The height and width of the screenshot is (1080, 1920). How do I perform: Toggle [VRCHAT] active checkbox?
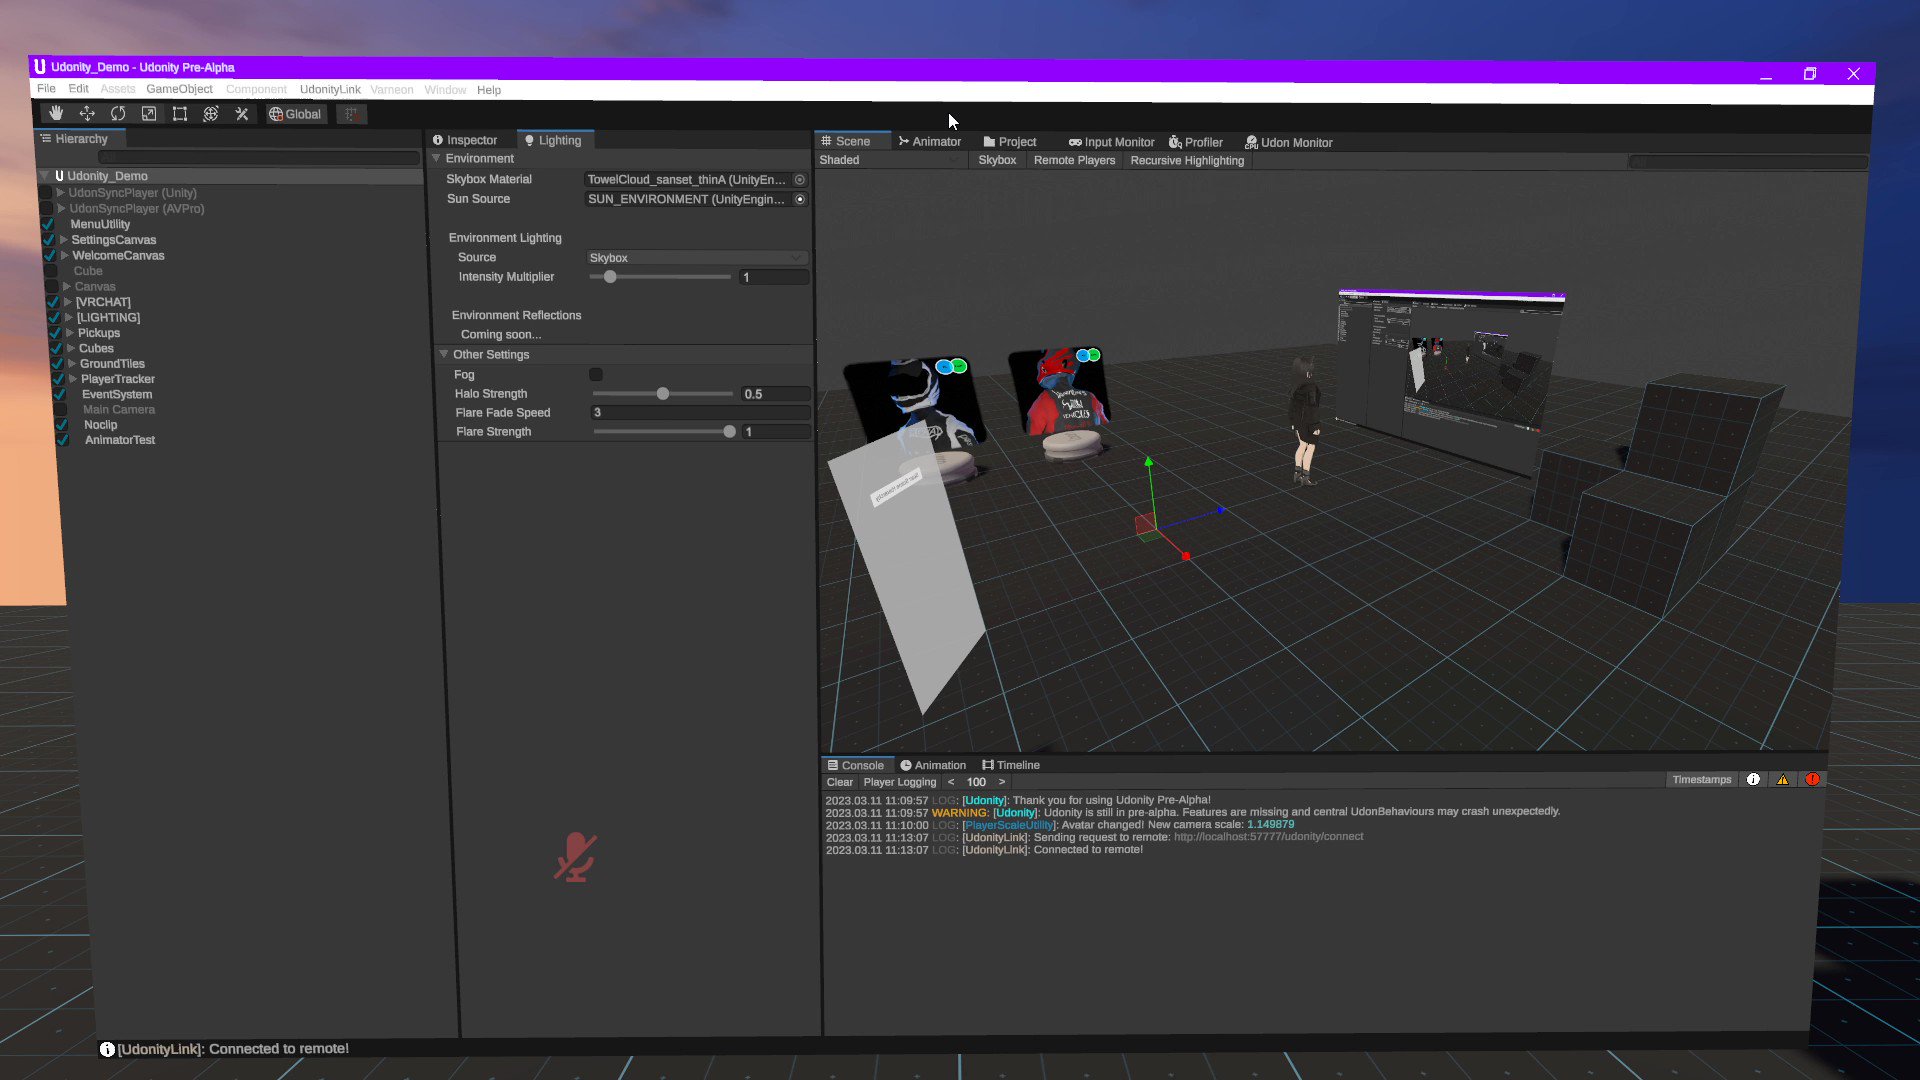pyautogui.click(x=54, y=302)
